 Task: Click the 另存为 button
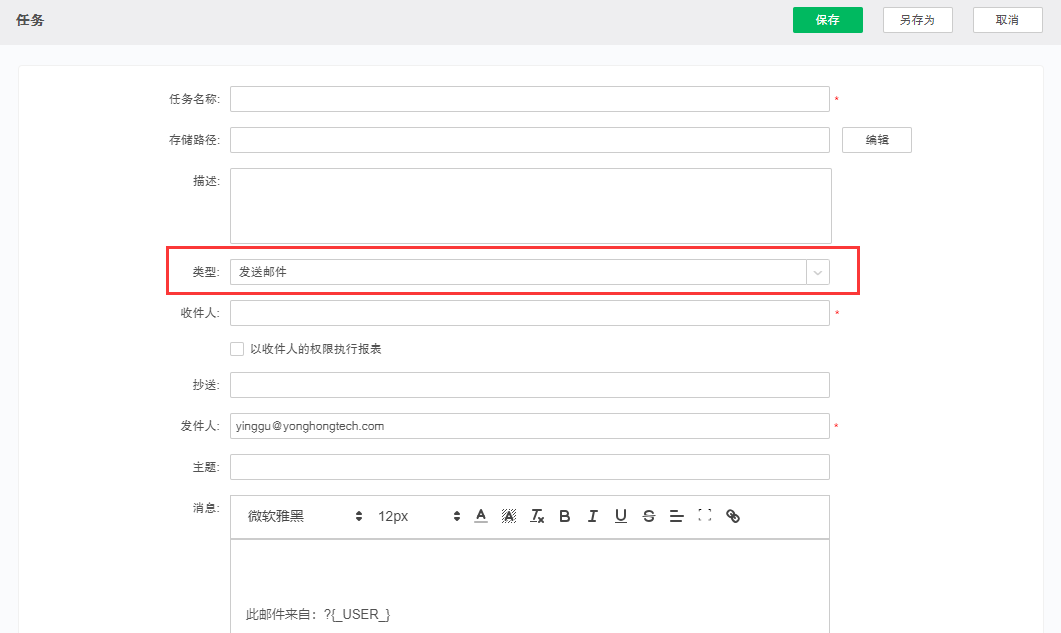pos(917,19)
